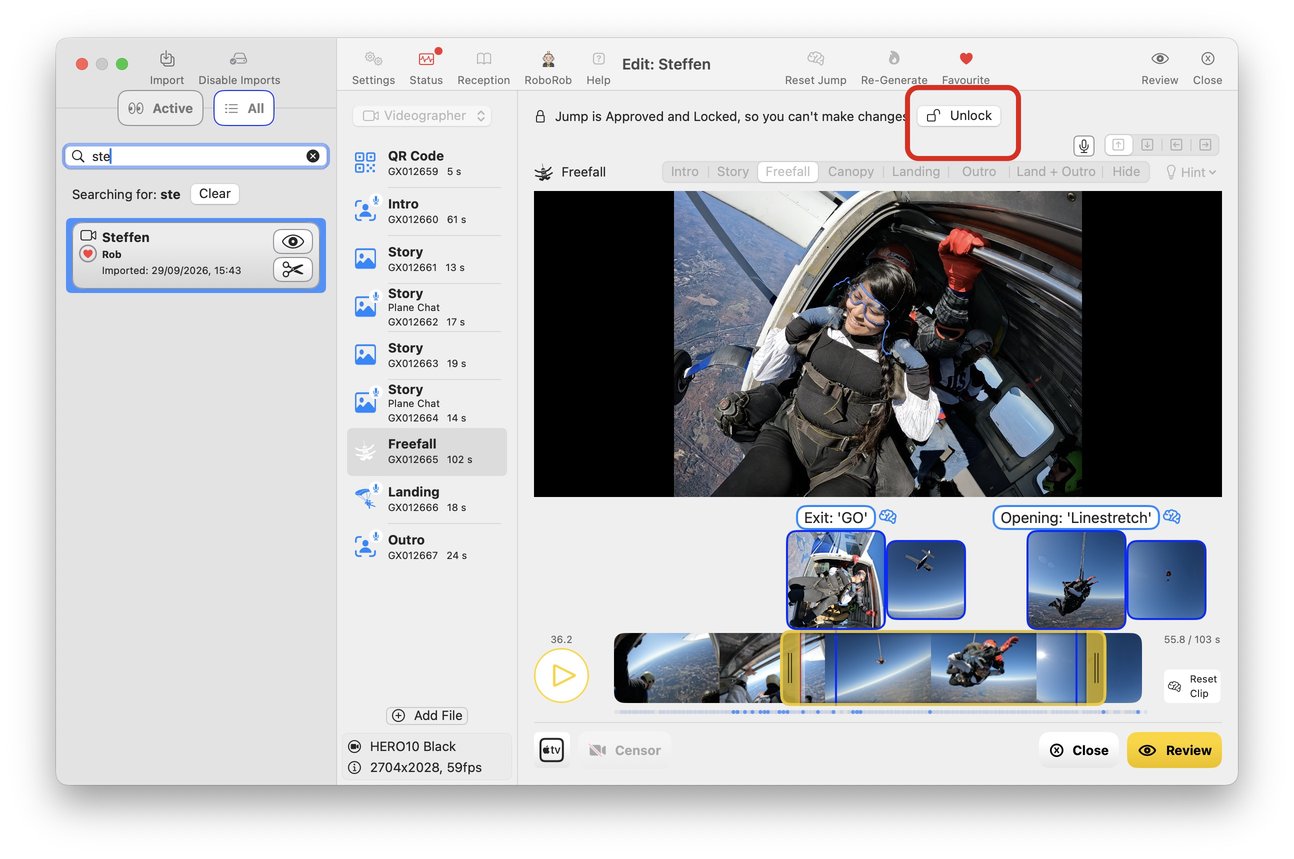Select the Canopy clip type tab

click(851, 172)
